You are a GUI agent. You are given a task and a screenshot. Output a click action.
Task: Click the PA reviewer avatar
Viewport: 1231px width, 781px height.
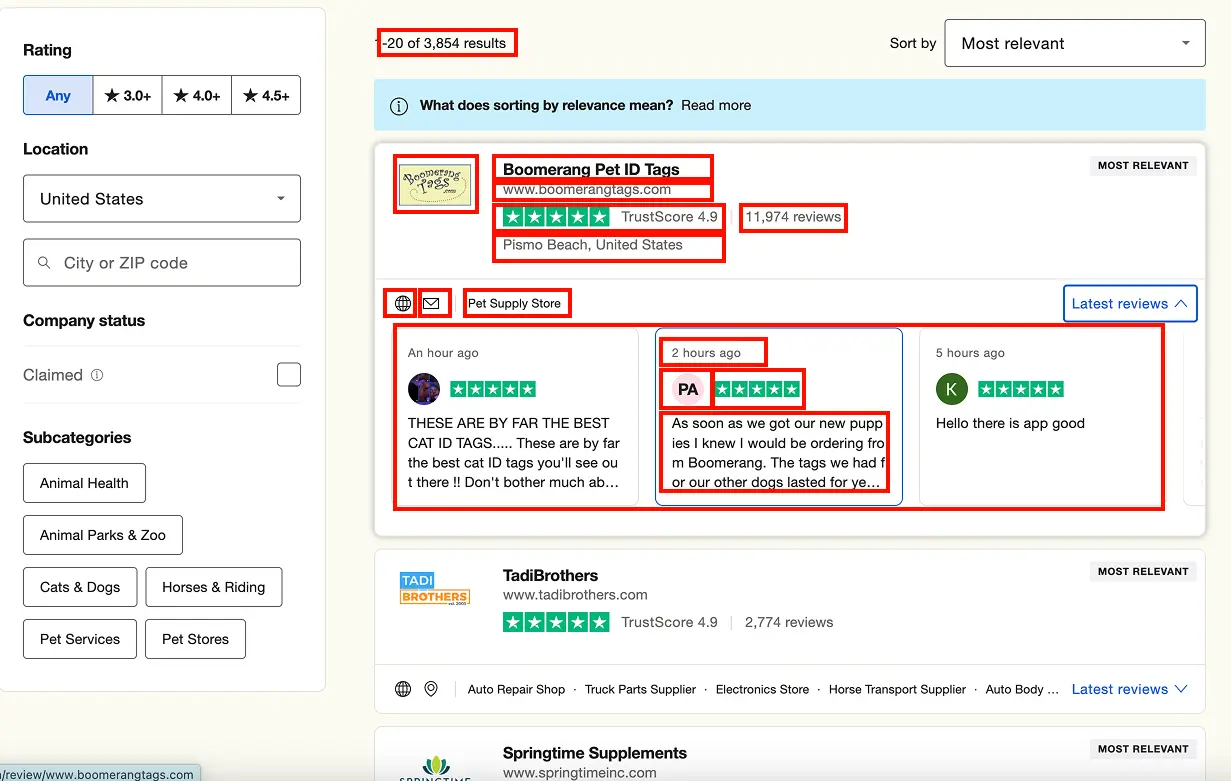688,389
